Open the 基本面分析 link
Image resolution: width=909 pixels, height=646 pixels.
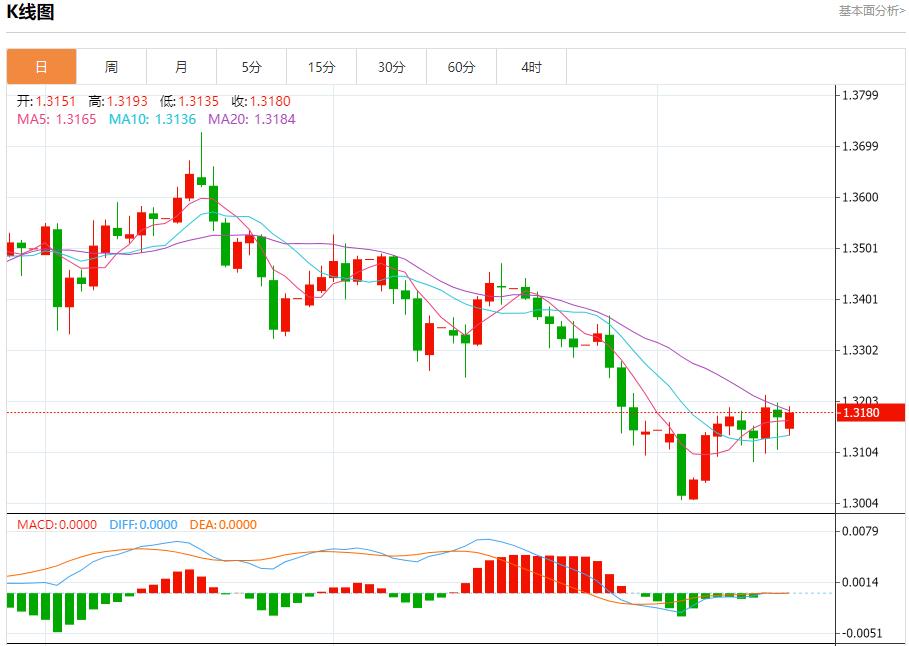pos(871,10)
